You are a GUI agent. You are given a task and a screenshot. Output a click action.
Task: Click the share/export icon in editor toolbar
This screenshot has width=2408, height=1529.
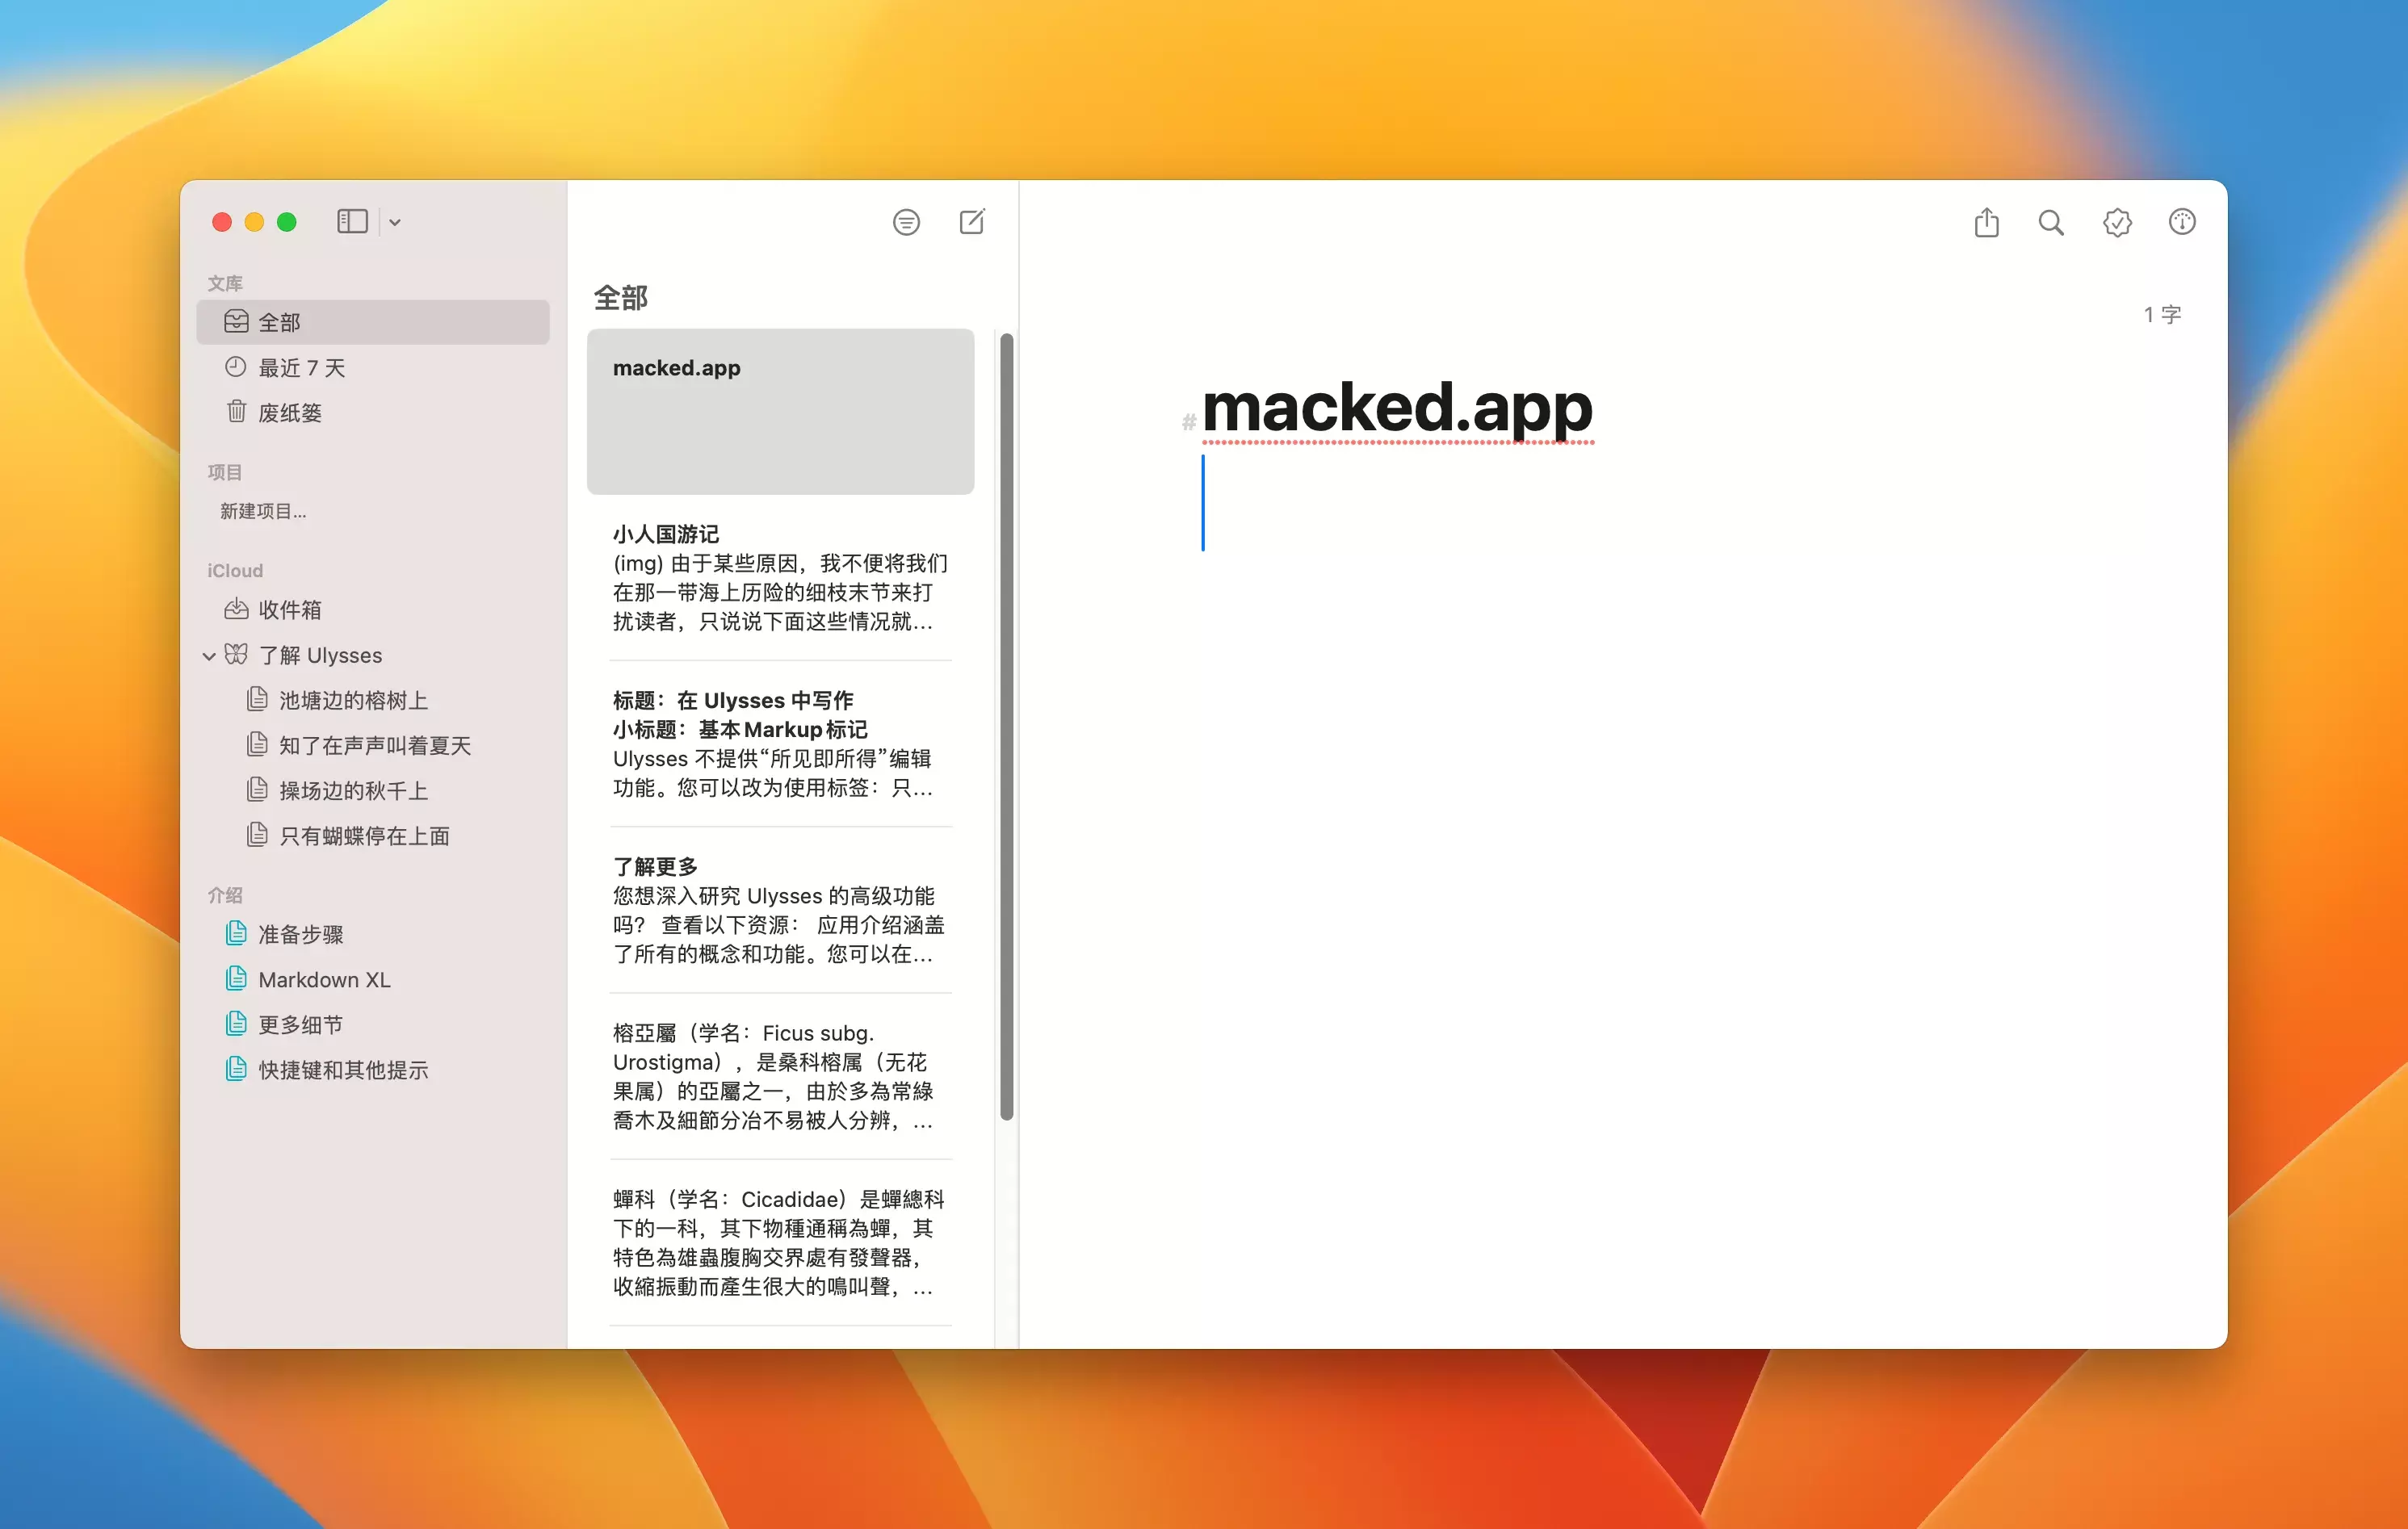coord(1986,222)
